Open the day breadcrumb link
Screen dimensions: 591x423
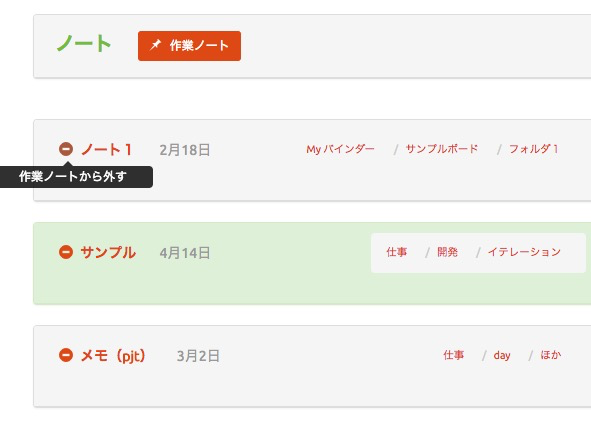tap(502, 355)
